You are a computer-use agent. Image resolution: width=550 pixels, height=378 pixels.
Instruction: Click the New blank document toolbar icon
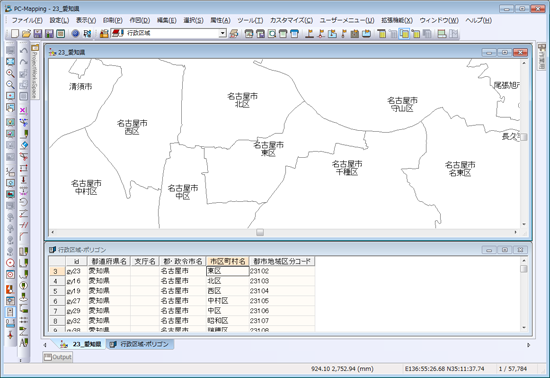pyautogui.click(x=15, y=34)
